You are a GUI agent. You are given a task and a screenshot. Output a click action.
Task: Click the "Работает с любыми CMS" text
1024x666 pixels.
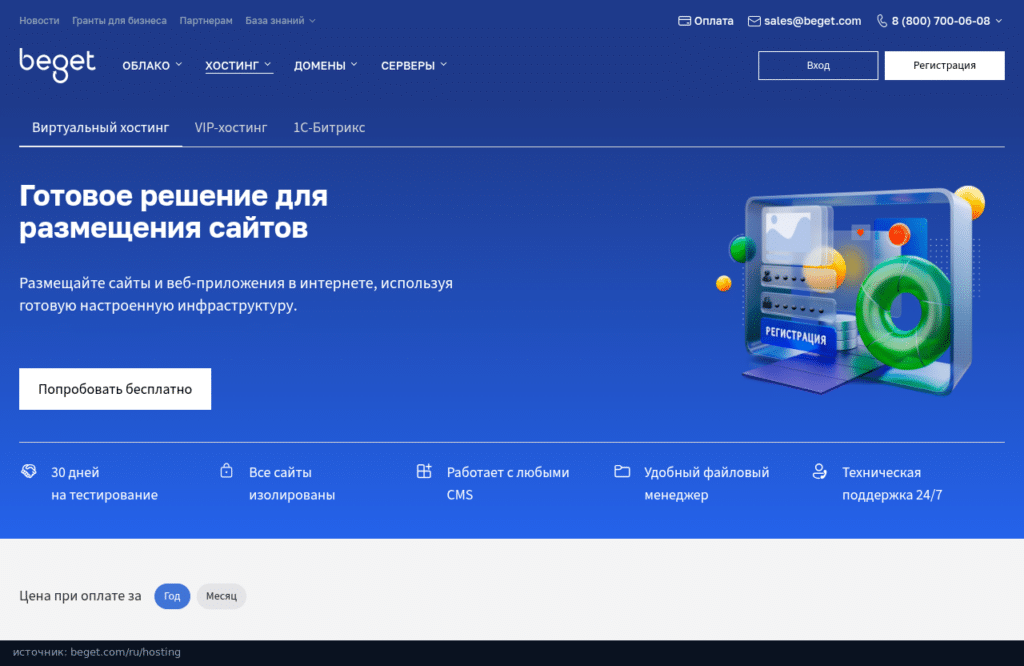[x=508, y=483]
